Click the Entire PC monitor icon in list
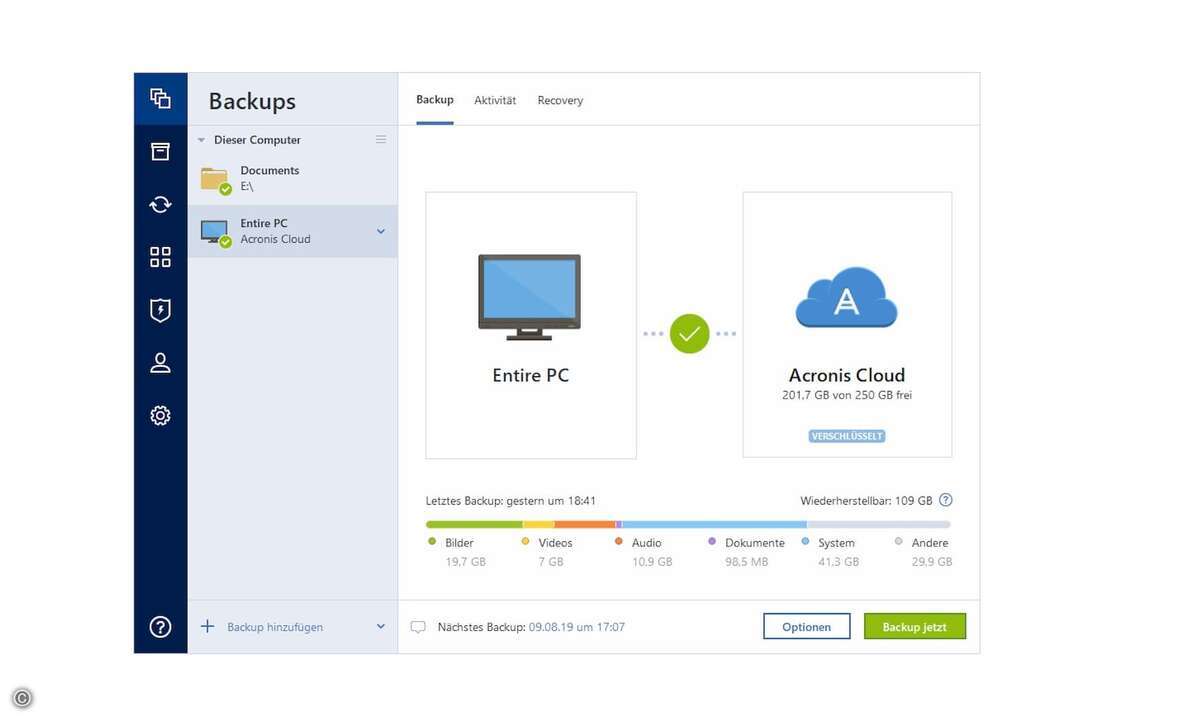The width and height of the screenshot is (1200, 720). pos(215,233)
